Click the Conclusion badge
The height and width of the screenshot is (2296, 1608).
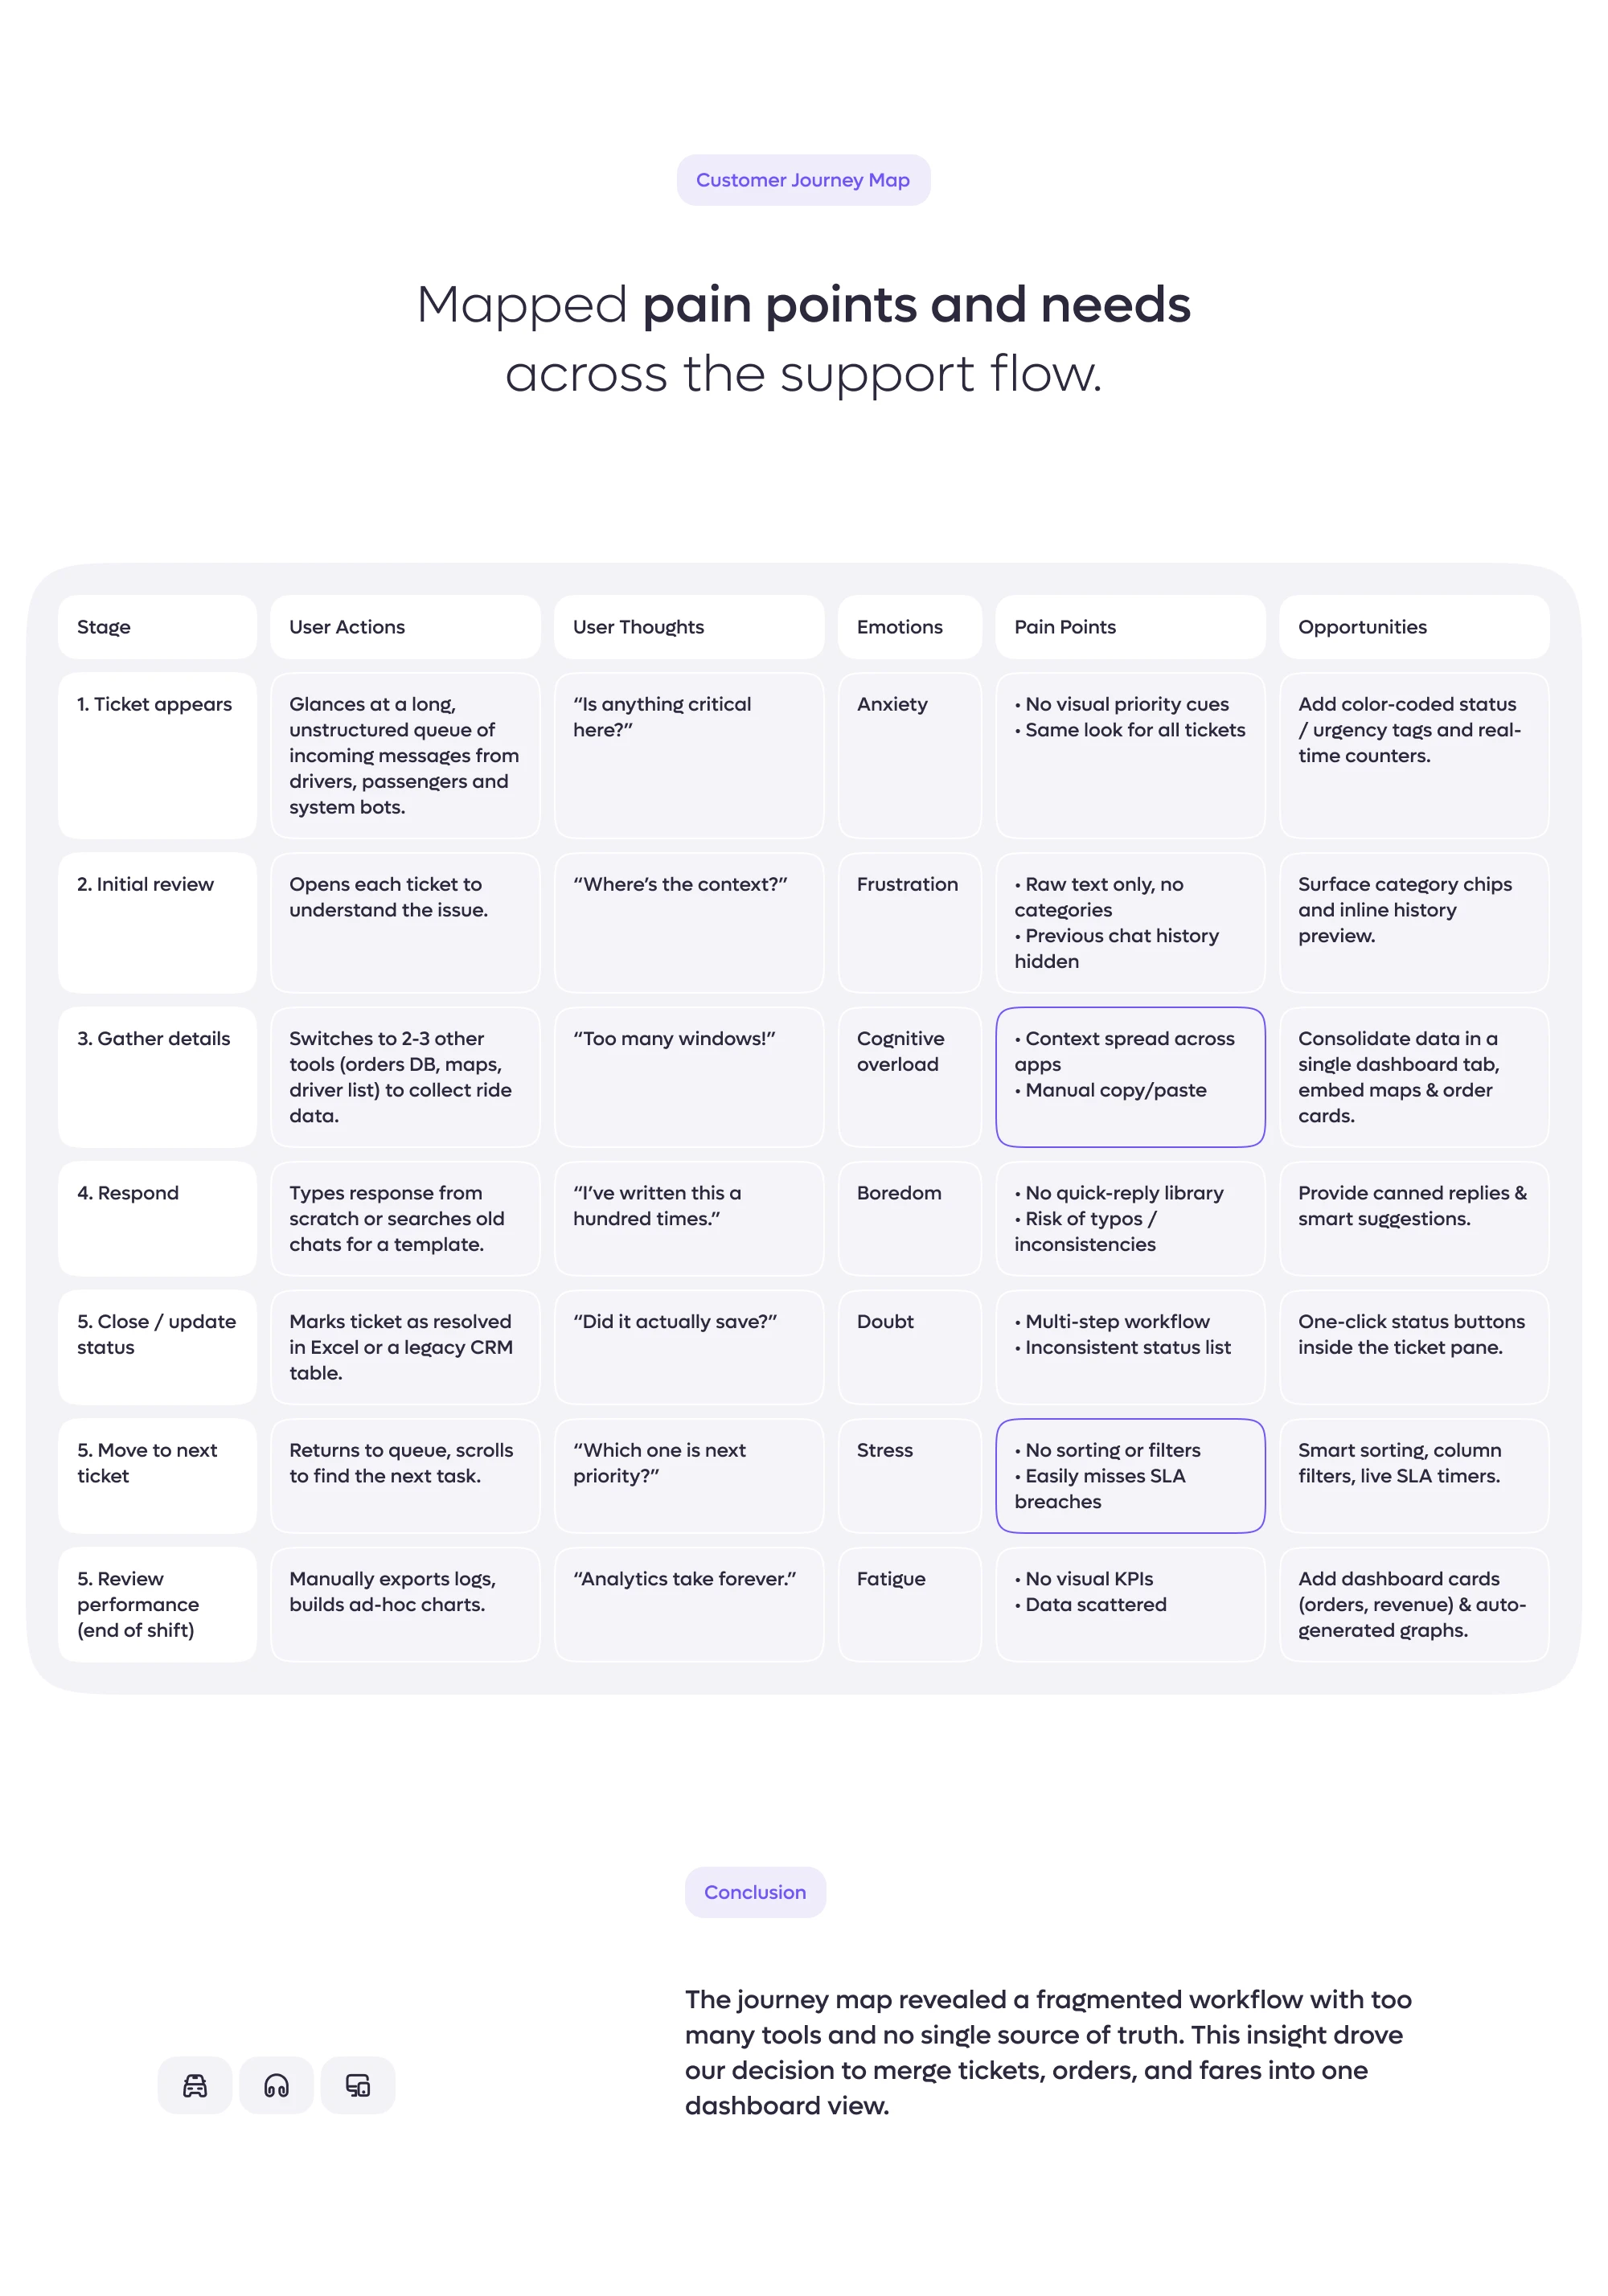point(755,1892)
